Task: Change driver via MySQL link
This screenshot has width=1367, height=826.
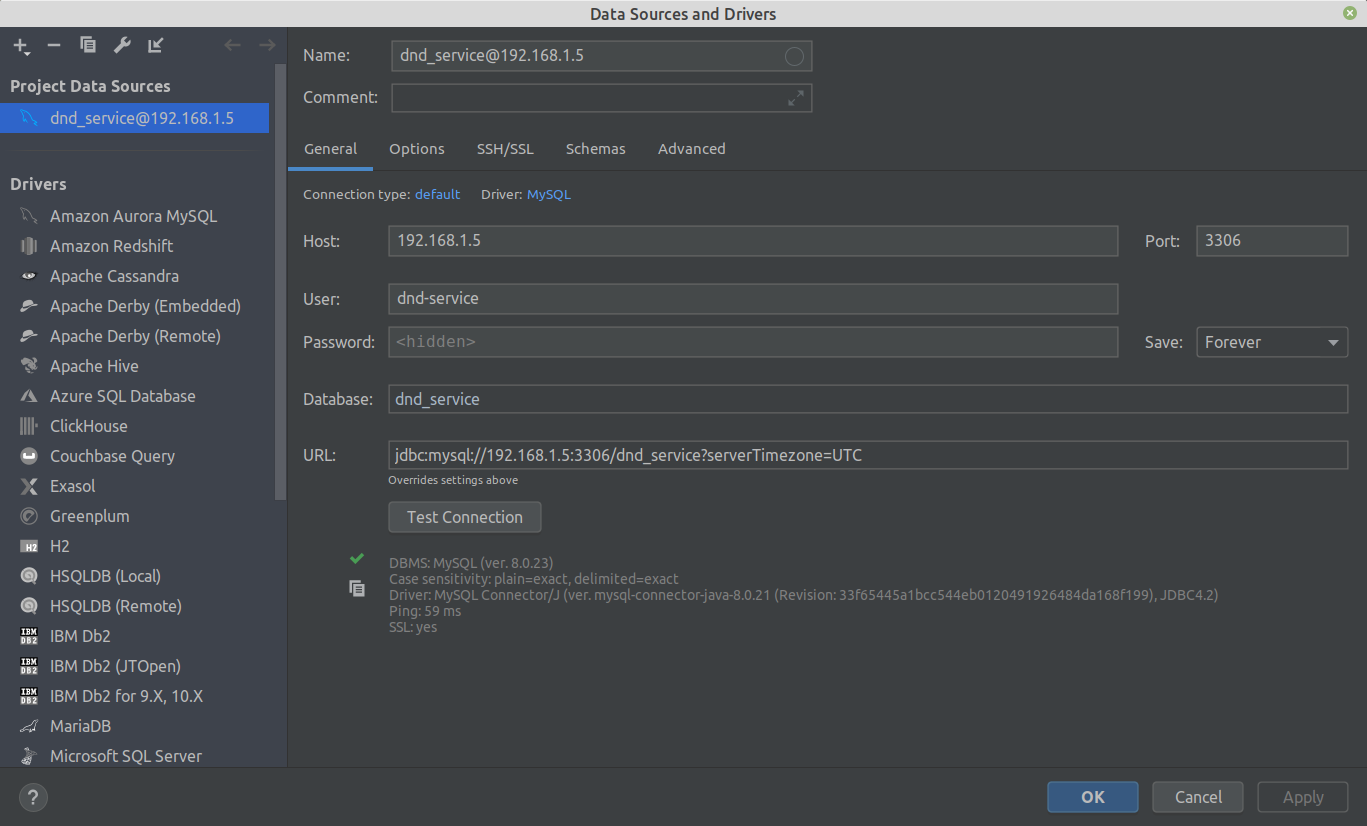Action: [x=549, y=194]
